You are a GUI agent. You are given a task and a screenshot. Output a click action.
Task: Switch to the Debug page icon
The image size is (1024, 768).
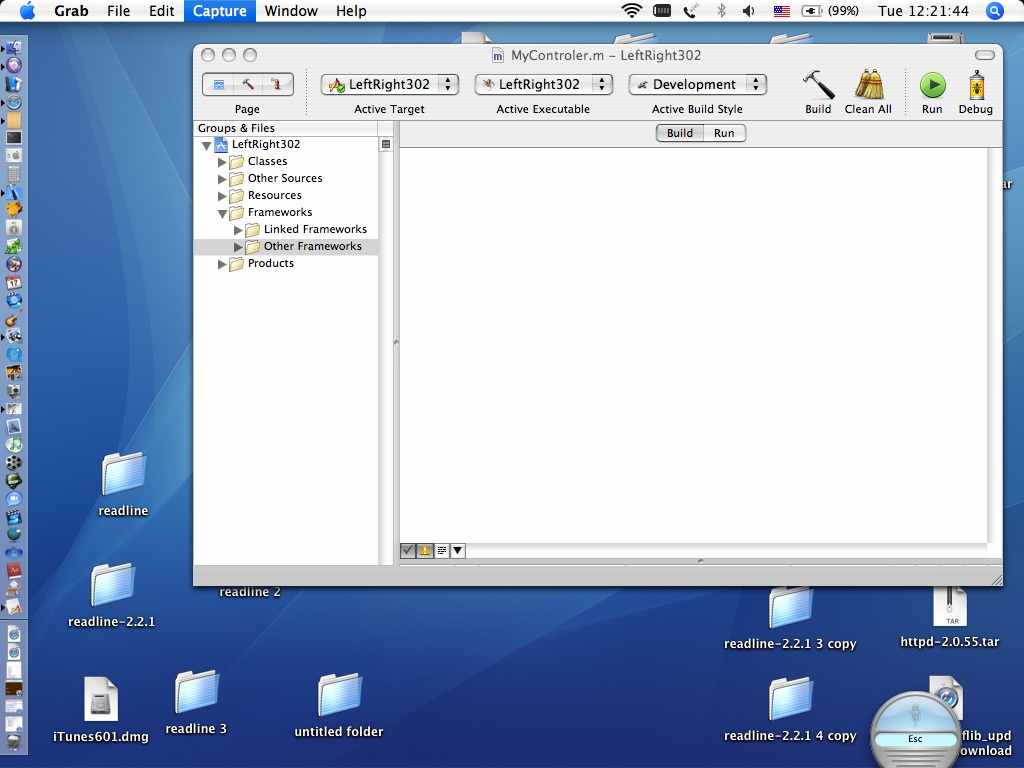point(277,84)
